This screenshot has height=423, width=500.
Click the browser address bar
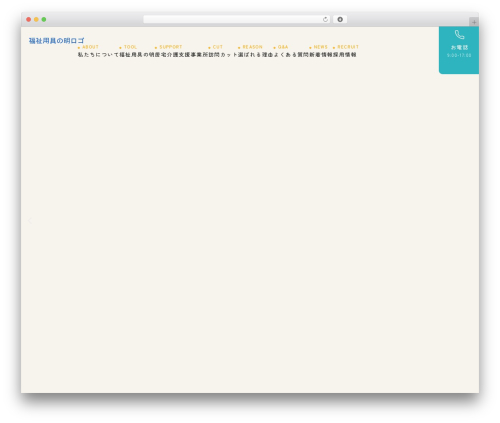coord(237,19)
